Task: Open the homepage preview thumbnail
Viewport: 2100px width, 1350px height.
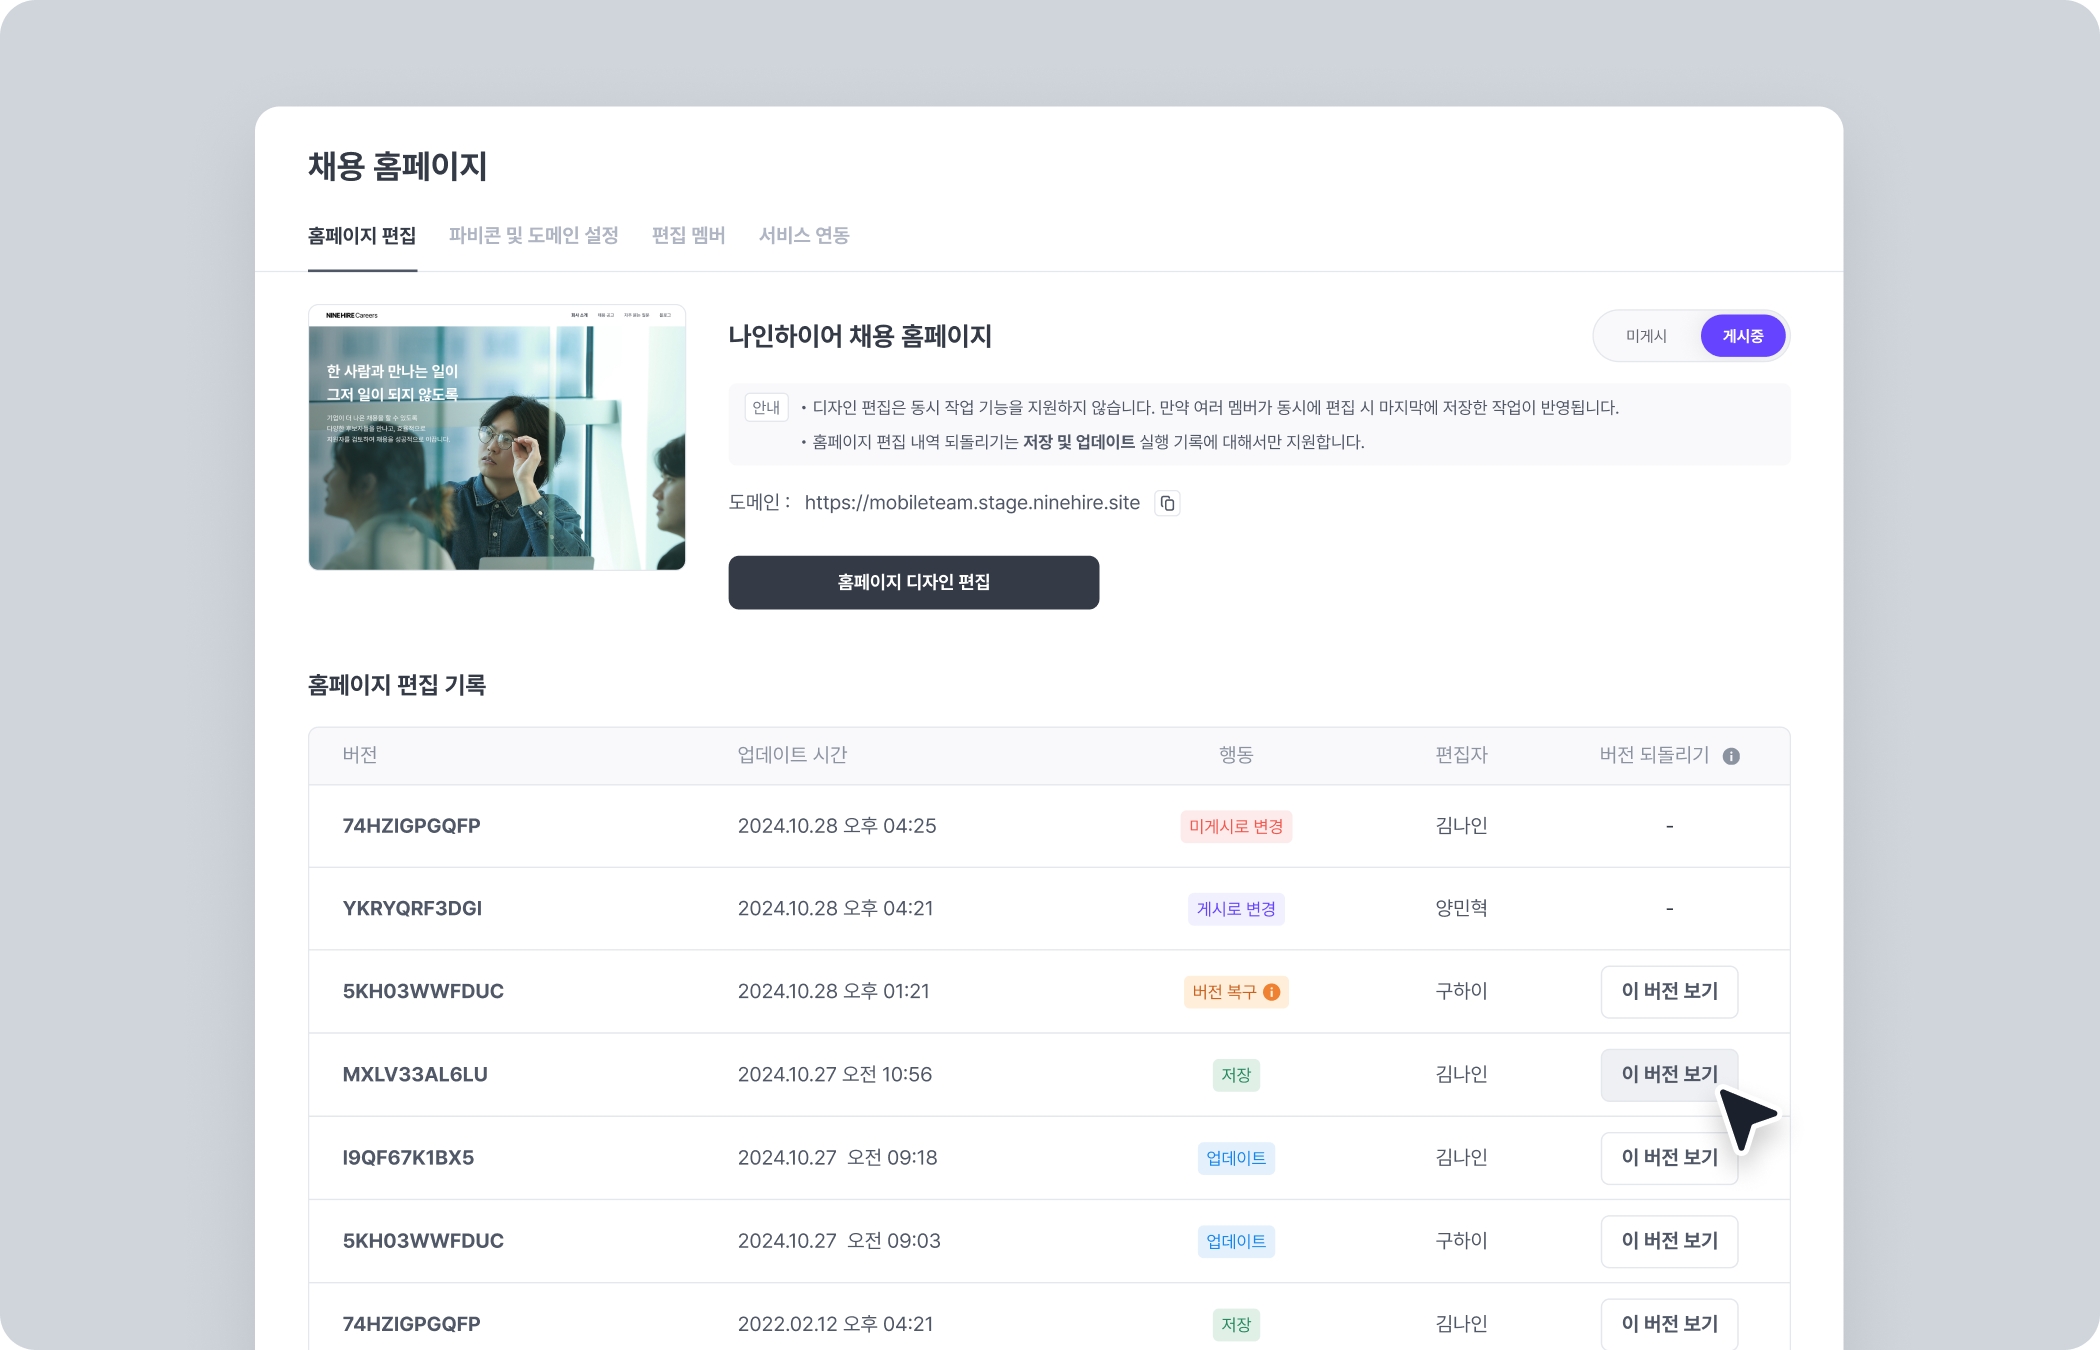Action: (x=497, y=437)
